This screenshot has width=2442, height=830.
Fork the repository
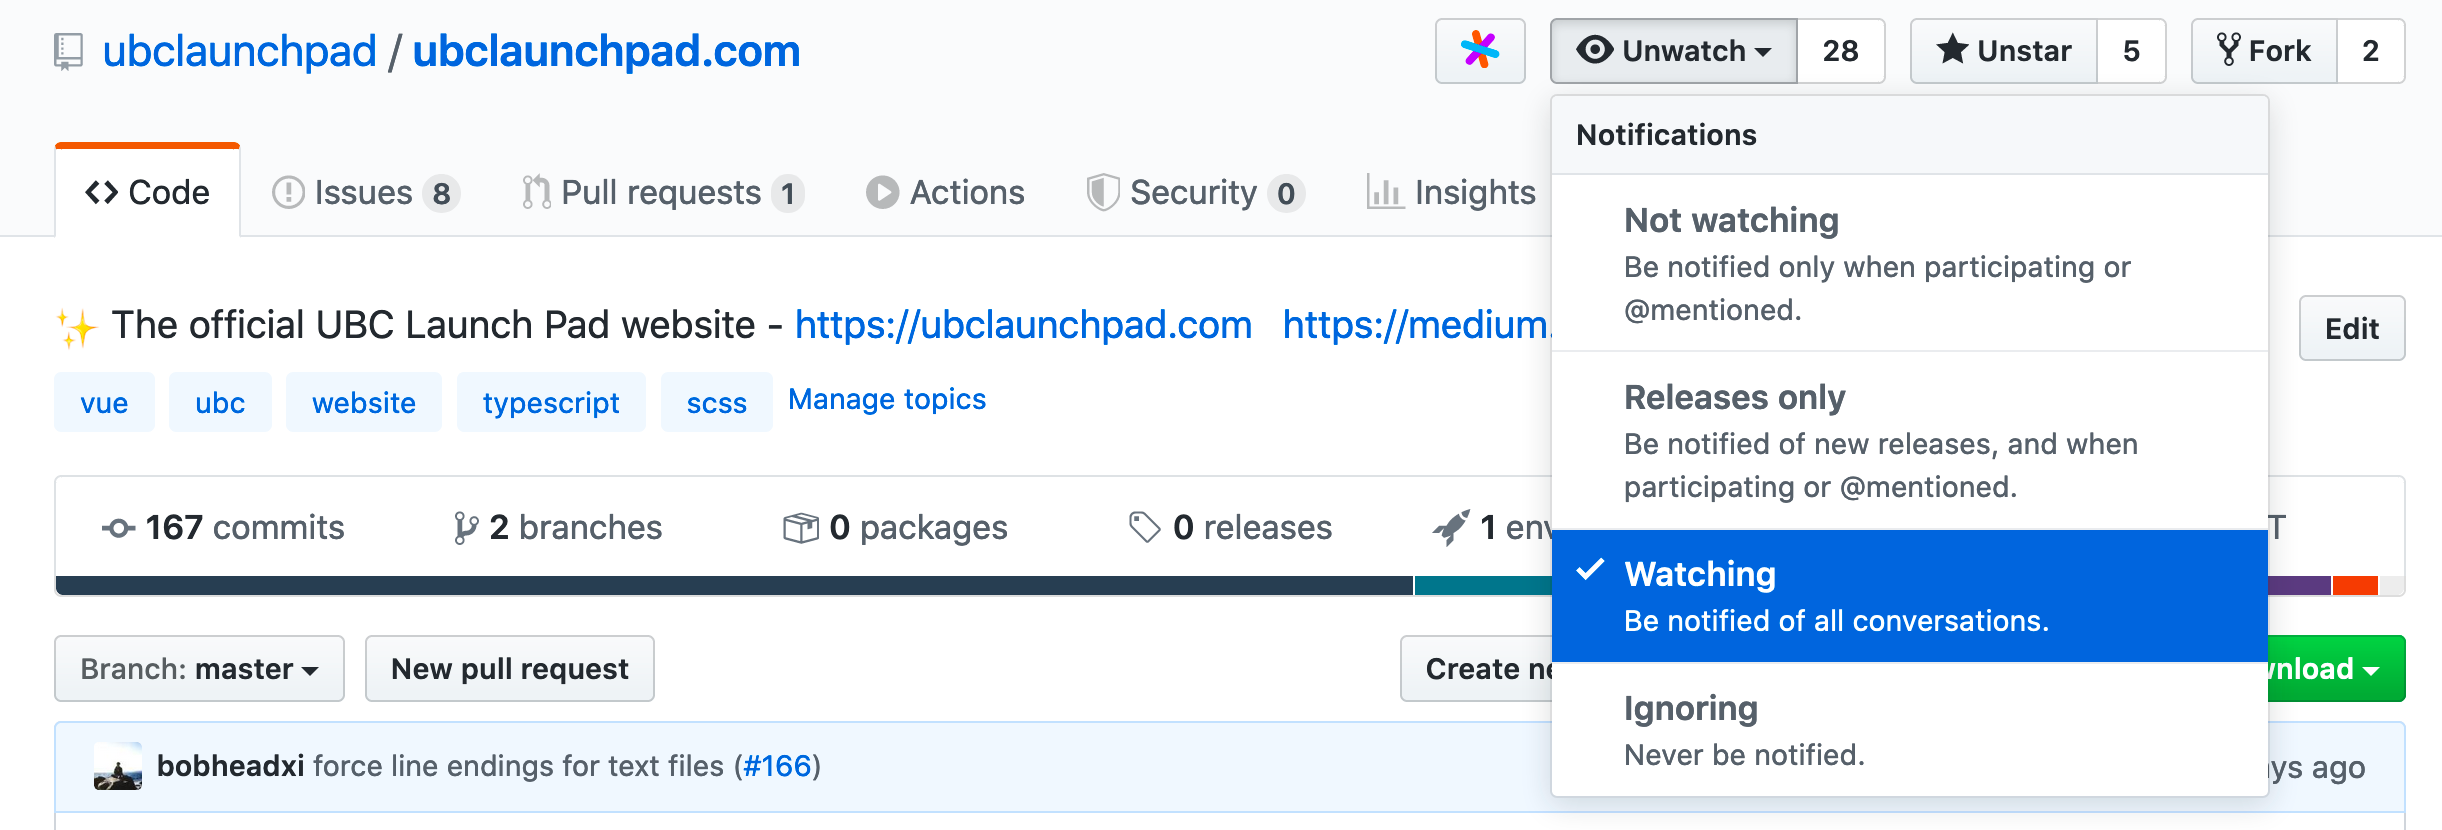[2264, 50]
